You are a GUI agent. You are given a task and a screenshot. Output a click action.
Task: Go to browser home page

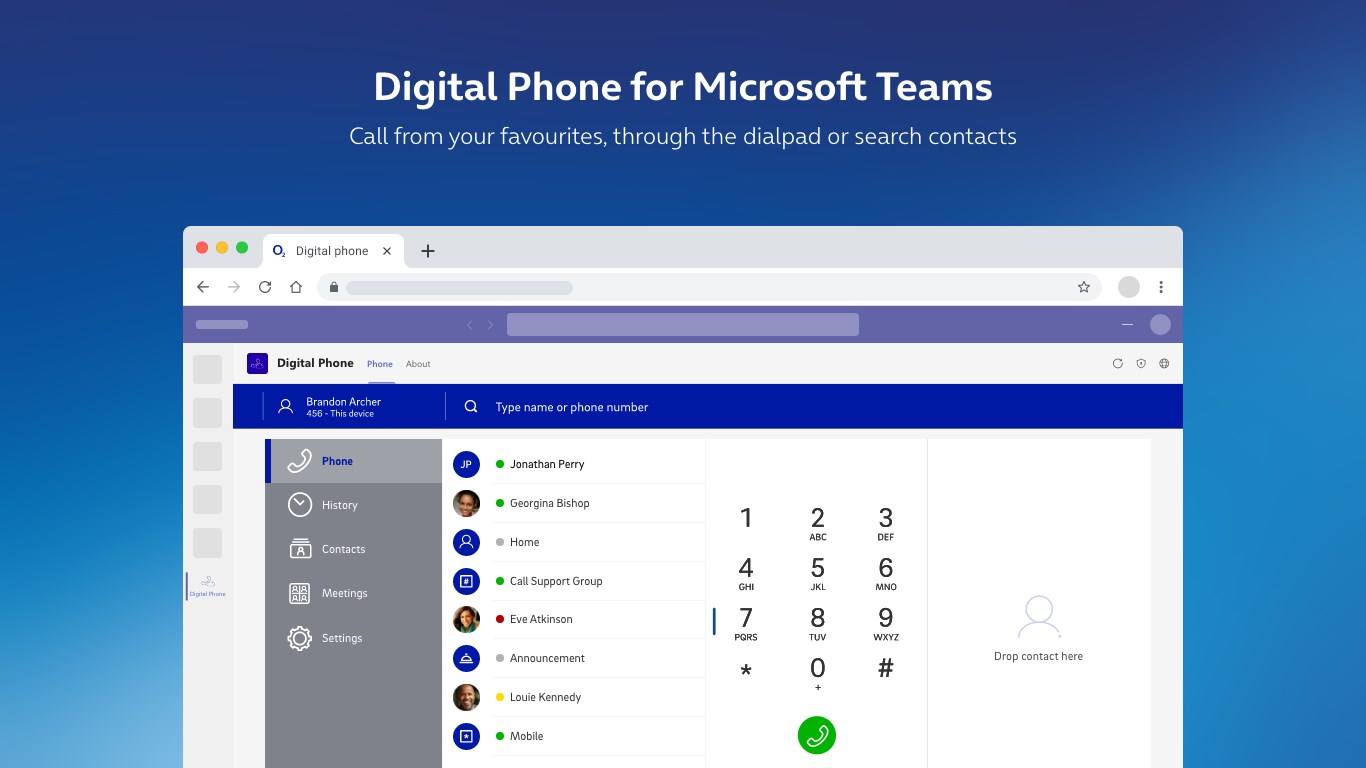pos(296,287)
